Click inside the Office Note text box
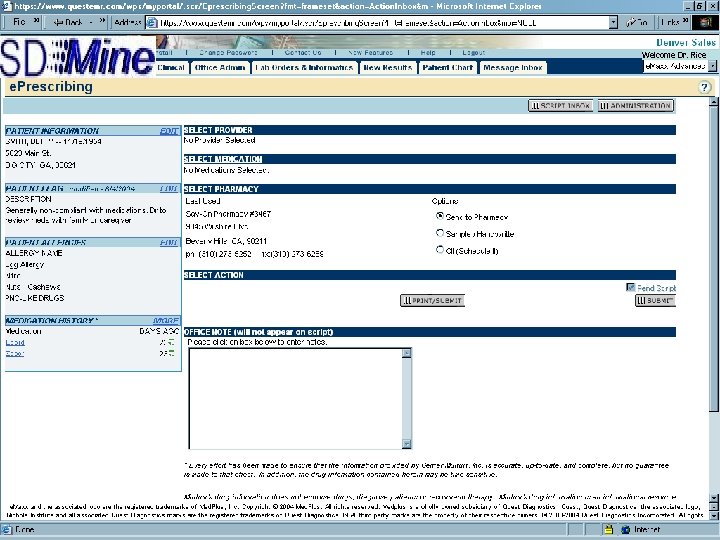720x540 pixels. click(x=296, y=399)
